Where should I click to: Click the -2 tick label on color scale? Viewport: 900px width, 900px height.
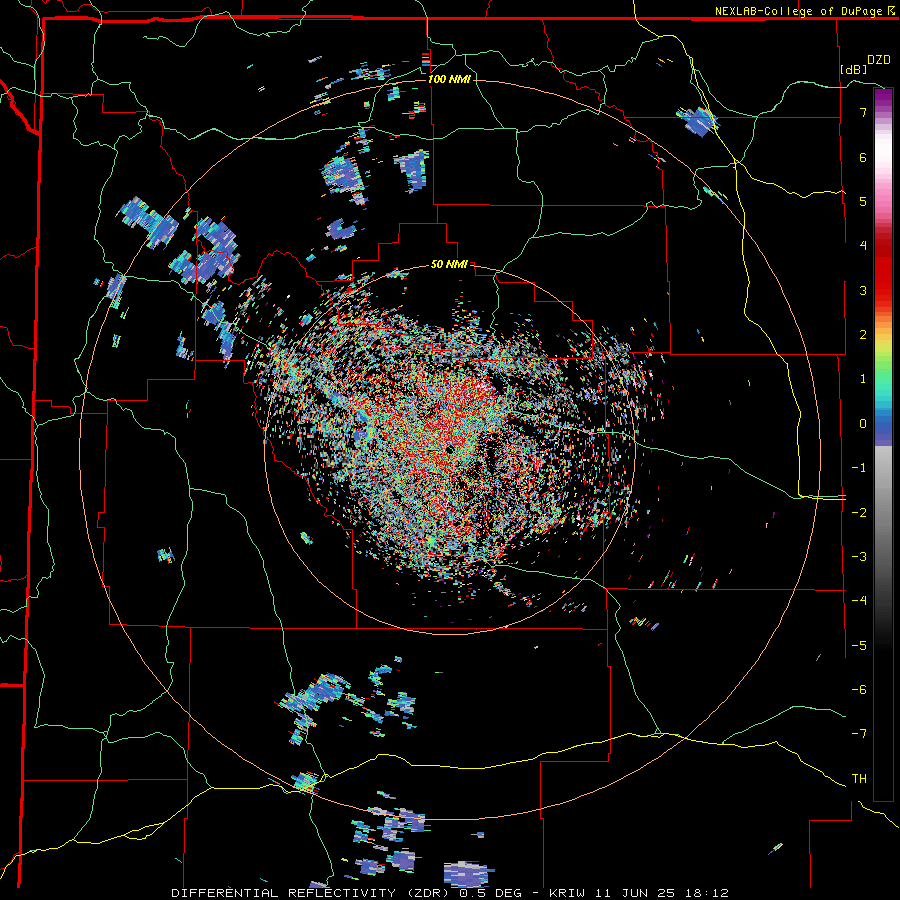pos(859,512)
